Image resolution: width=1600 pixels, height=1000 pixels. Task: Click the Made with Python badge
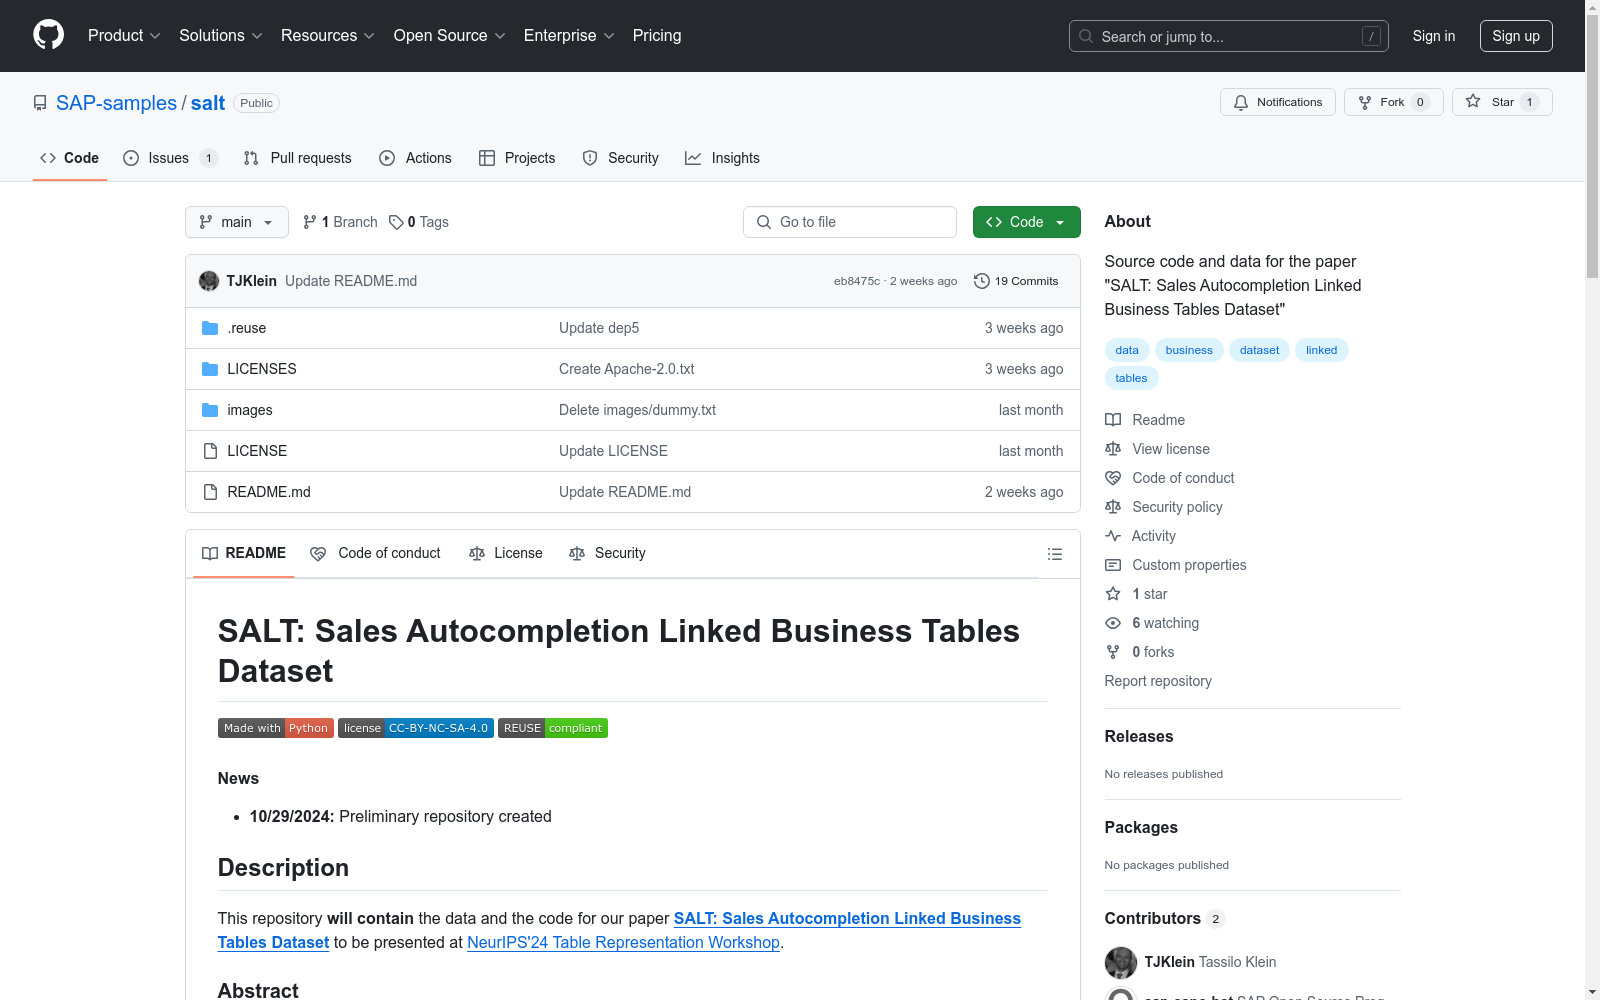(x=276, y=728)
